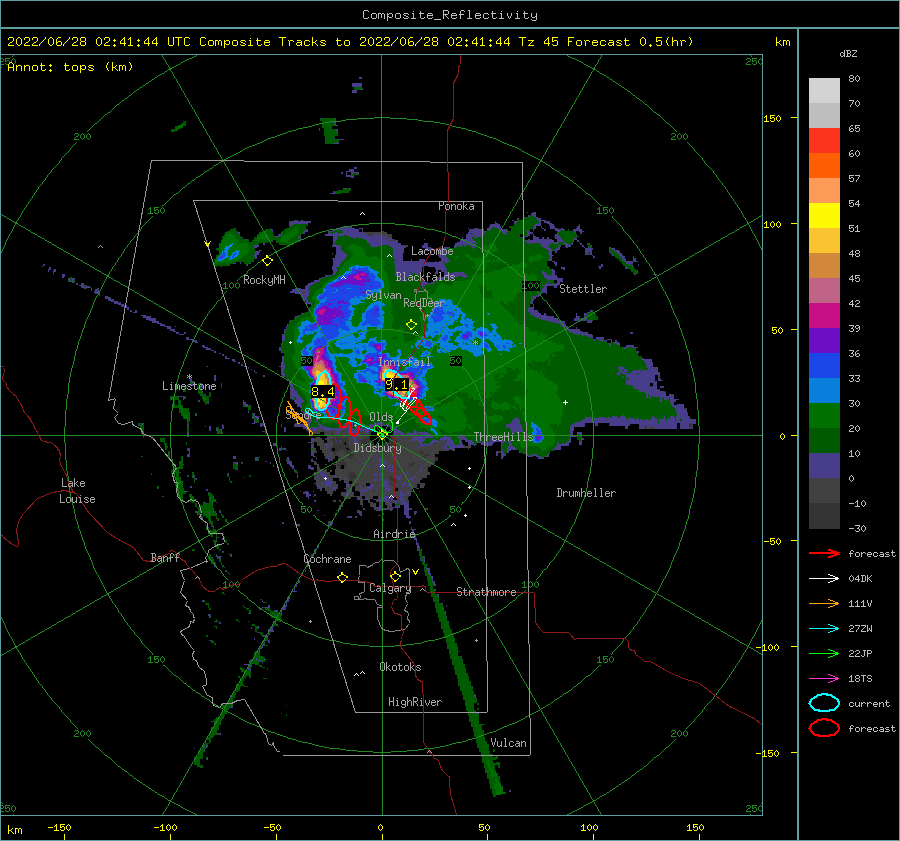Click the Lake Louise label
Image resolution: width=900 pixels, height=841 pixels.
click(77, 491)
